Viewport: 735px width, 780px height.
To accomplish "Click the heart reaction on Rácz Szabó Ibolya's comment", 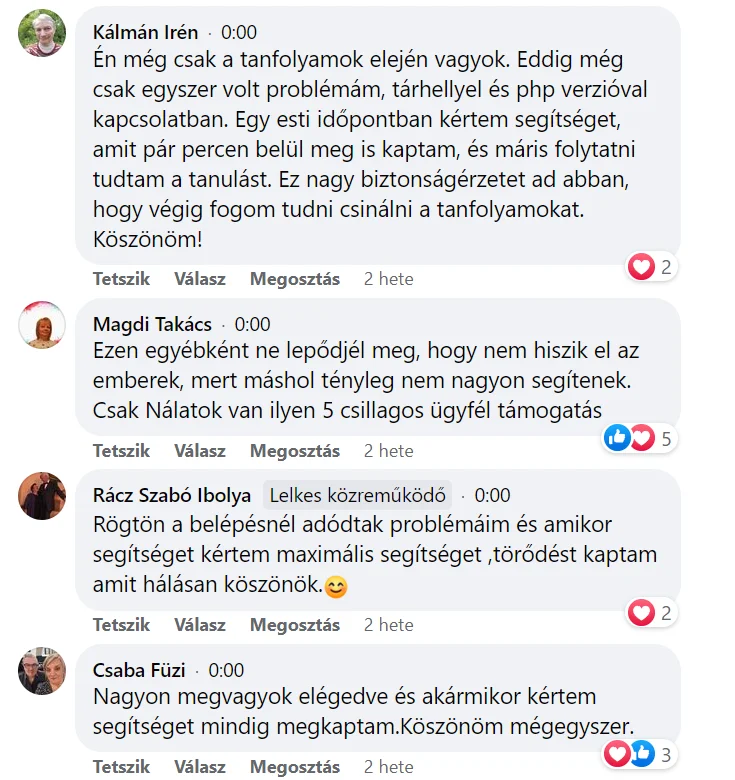I will 641,612.
